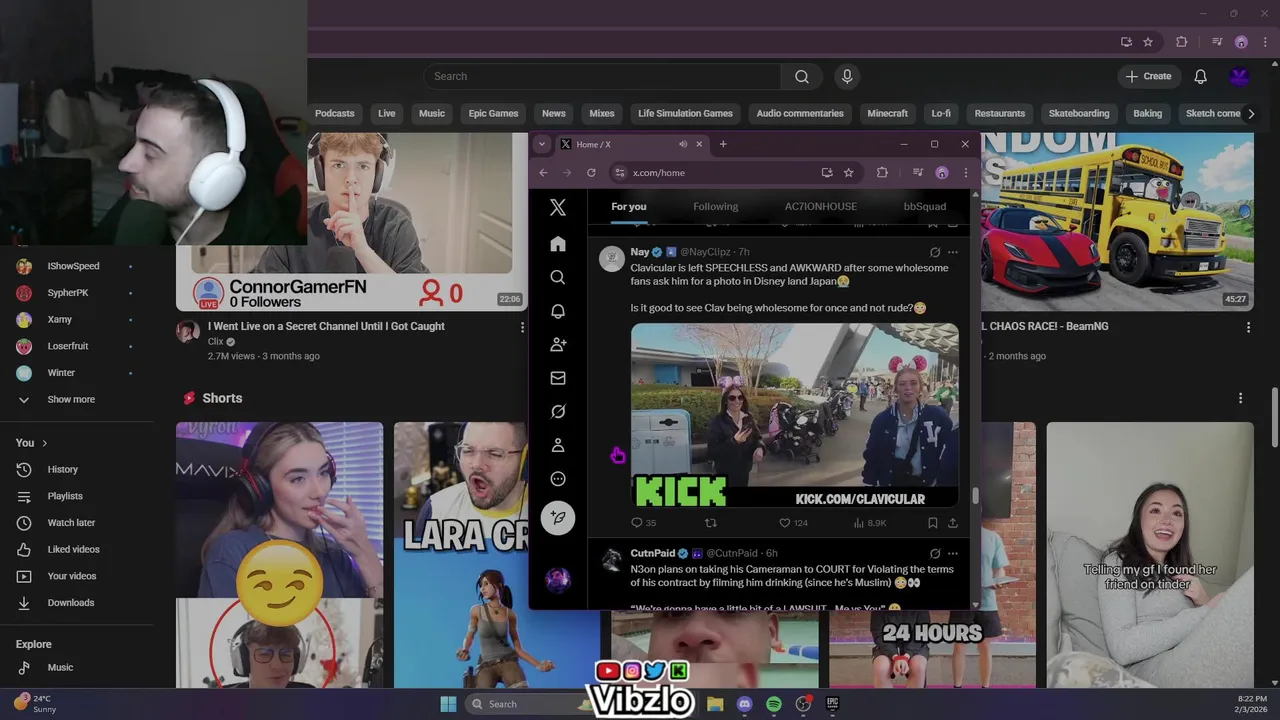
Task: Click YouTube search input field
Action: point(602,76)
